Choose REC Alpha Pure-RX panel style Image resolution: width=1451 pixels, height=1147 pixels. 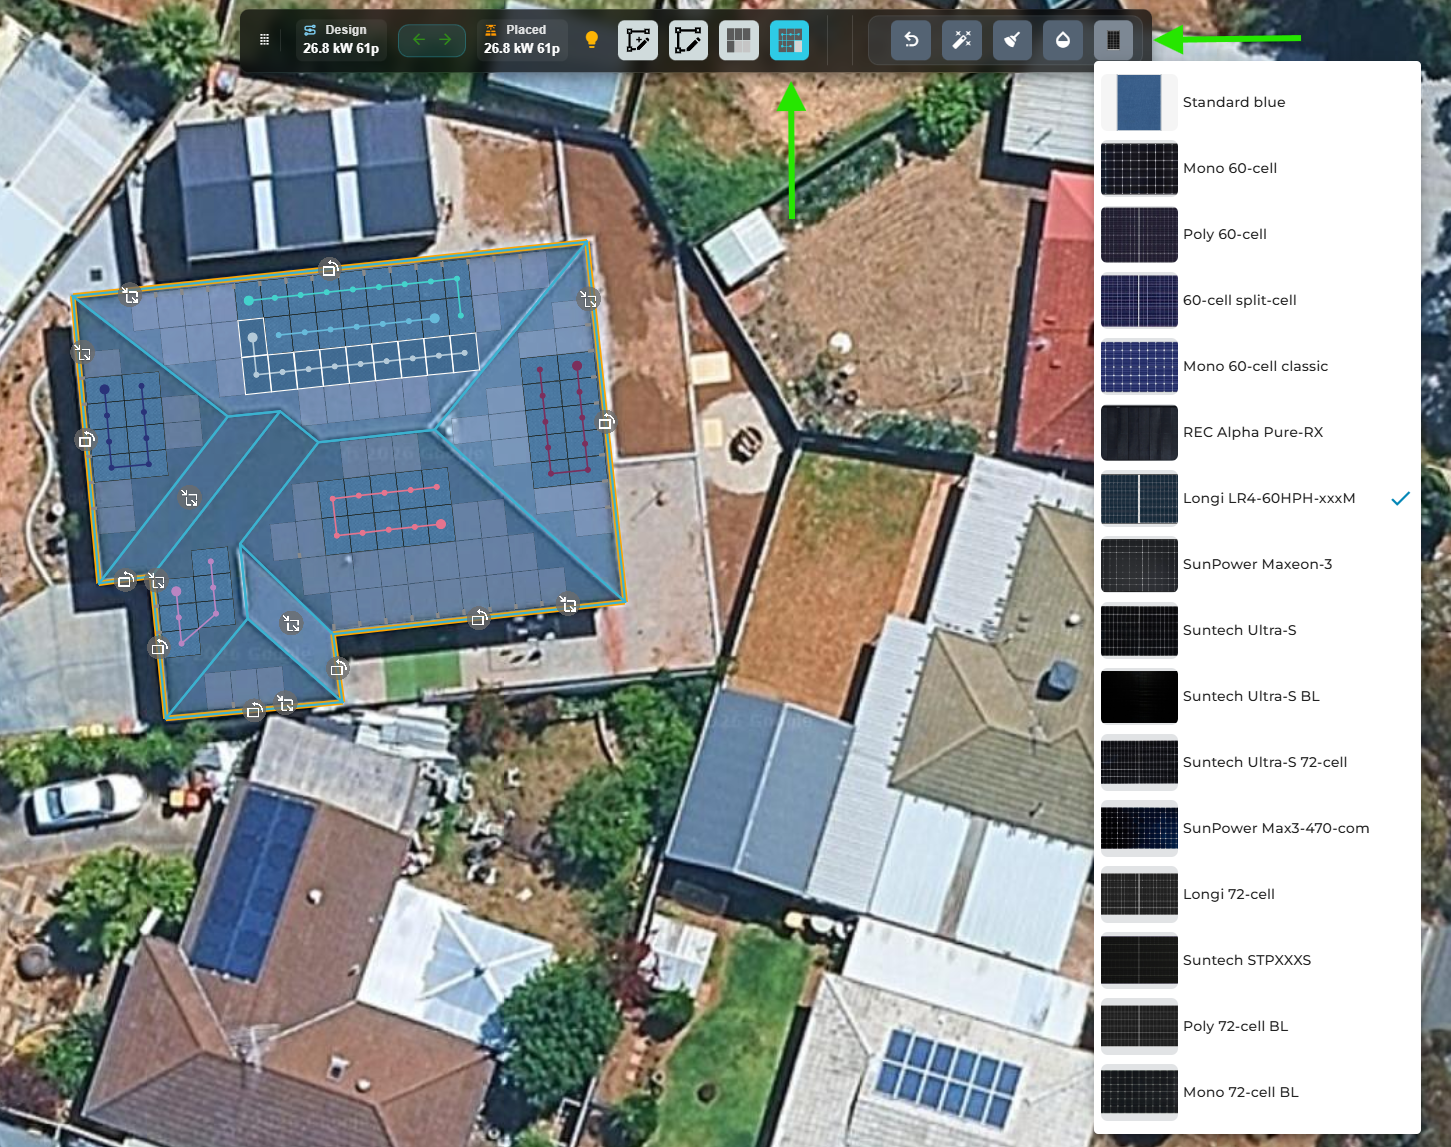pos(1252,432)
